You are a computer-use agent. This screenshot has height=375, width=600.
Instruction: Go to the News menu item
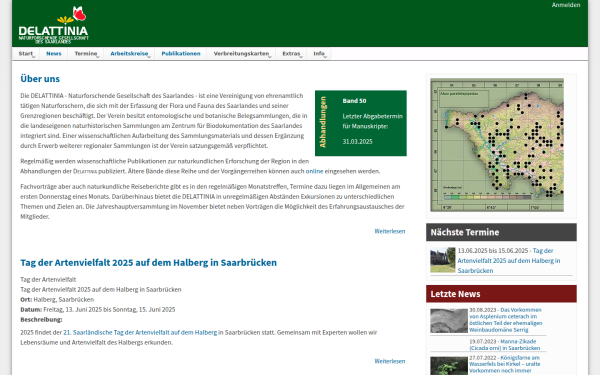click(54, 54)
